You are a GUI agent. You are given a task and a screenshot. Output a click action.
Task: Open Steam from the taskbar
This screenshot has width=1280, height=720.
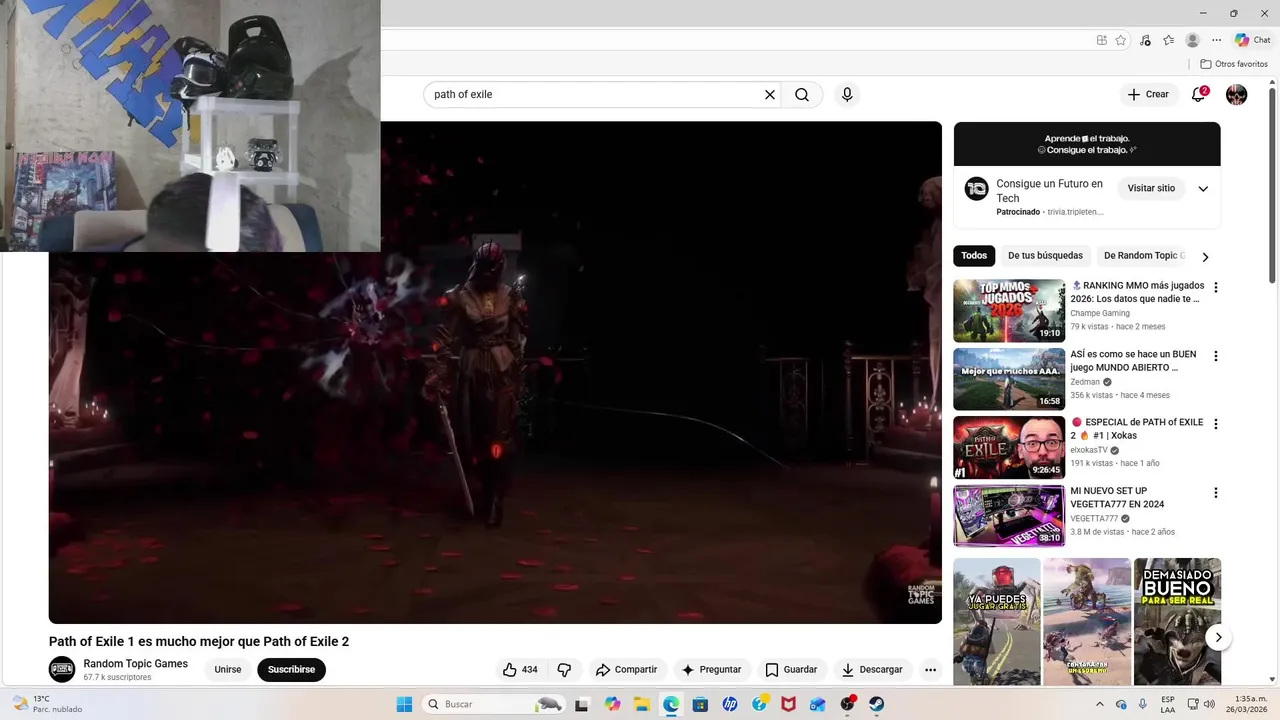point(876,704)
